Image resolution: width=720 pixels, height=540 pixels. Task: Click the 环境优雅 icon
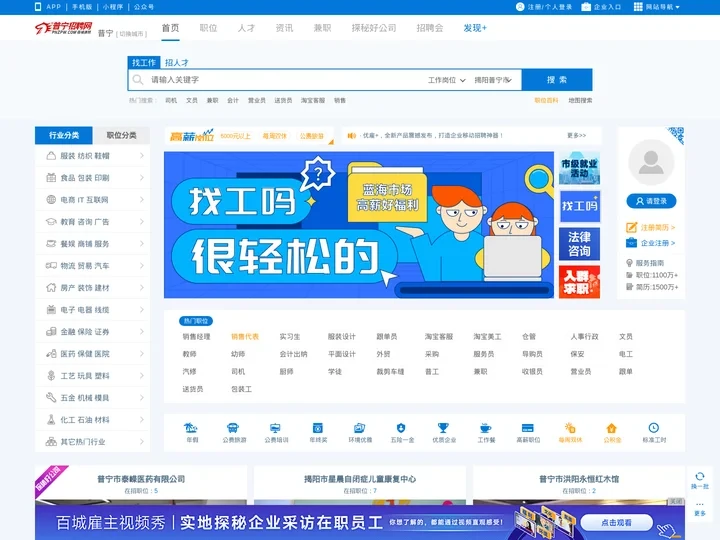pos(360,428)
